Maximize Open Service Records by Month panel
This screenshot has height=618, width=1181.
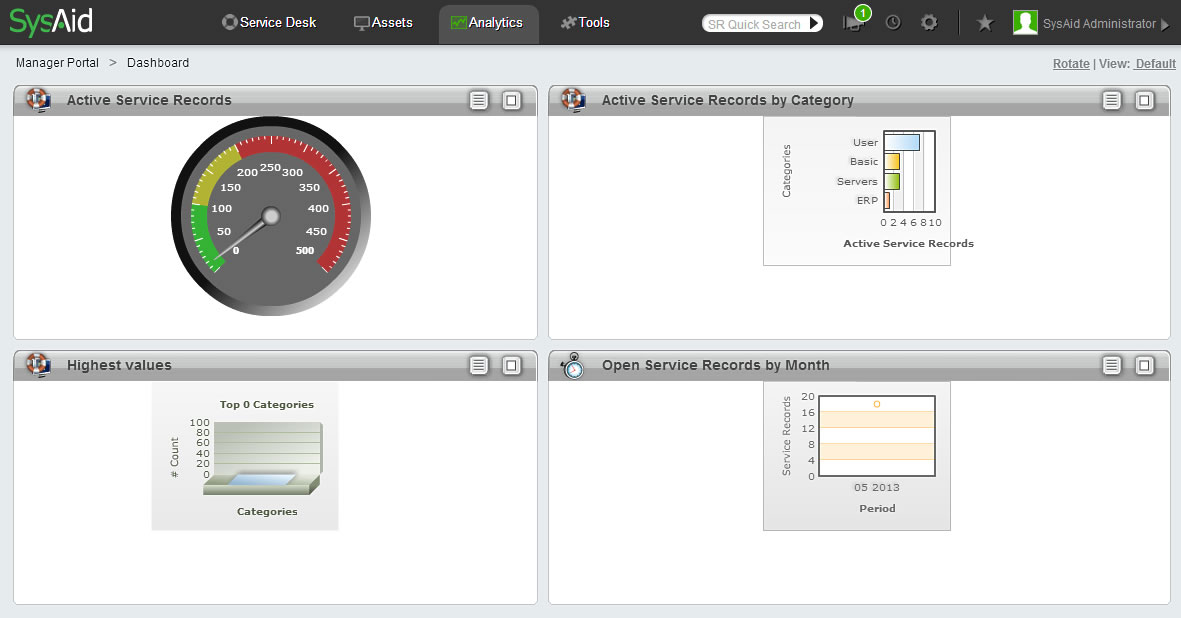pyautogui.click(x=1145, y=365)
